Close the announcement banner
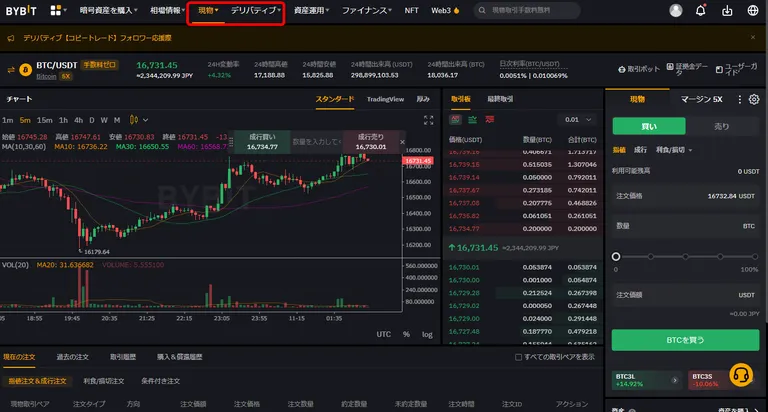 (x=753, y=37)
